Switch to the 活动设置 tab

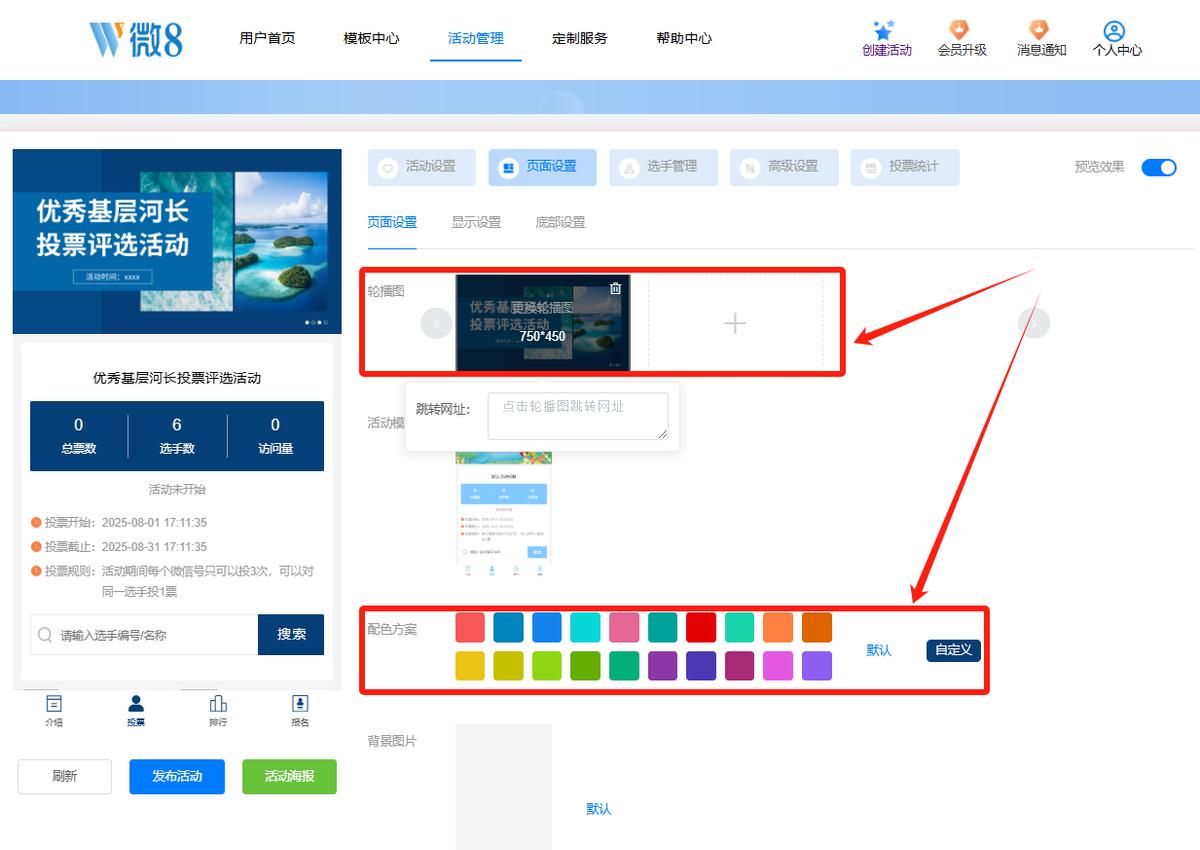click(x=422, y=167)
